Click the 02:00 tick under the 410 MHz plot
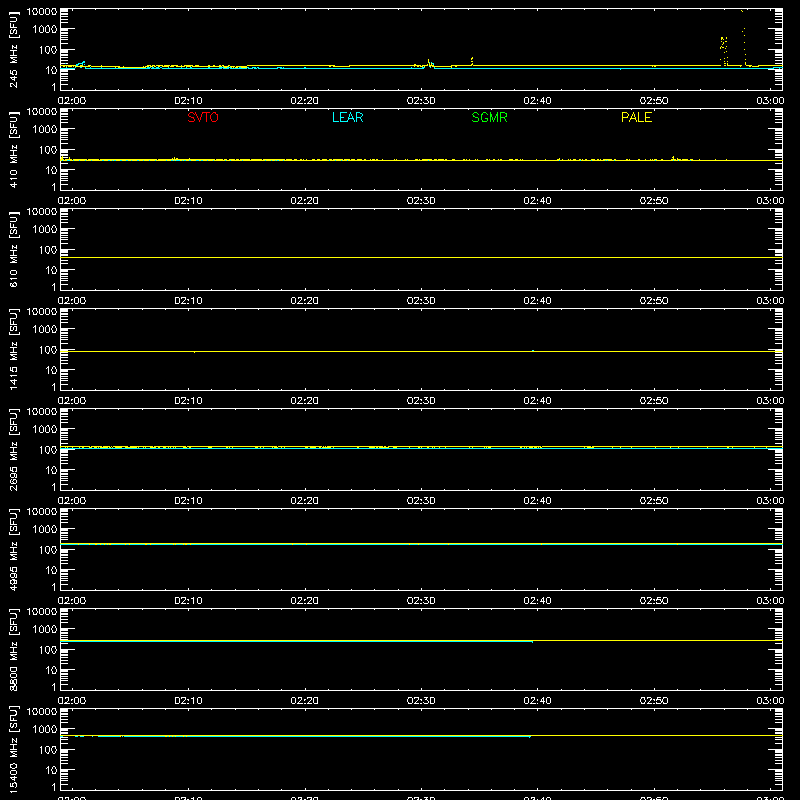Viewport: 800px width, 800px height. [72, 201]
